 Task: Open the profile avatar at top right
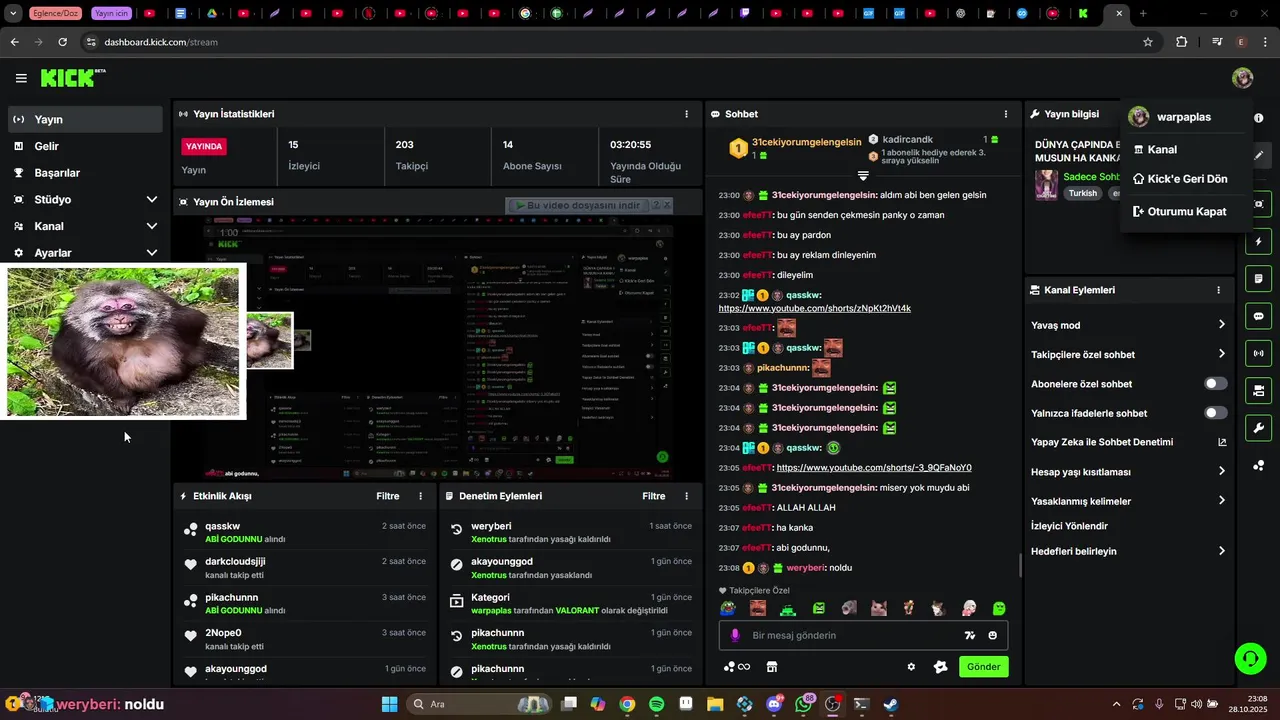[1242, 78]
